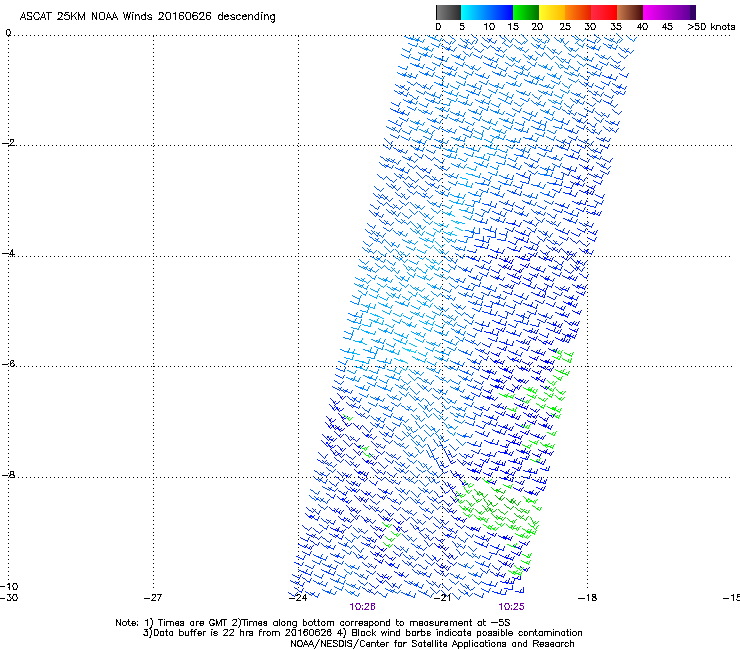Click the longitude axis label -24

coord(298,598)
